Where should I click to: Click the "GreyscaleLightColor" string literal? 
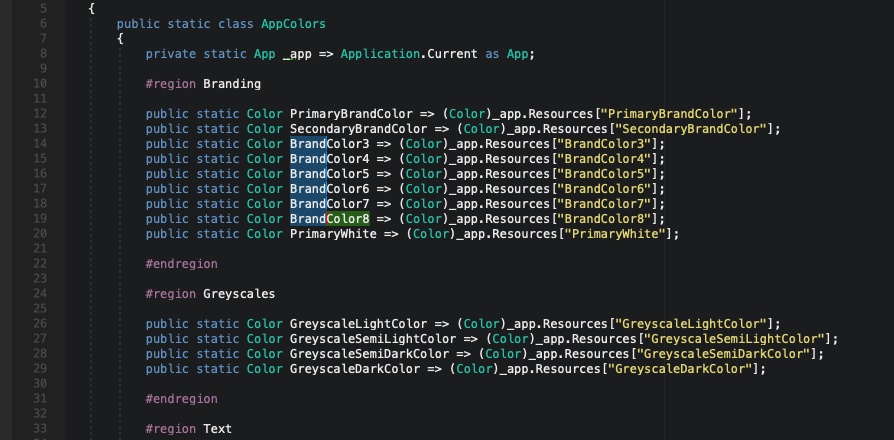click(x=691, y=324)
